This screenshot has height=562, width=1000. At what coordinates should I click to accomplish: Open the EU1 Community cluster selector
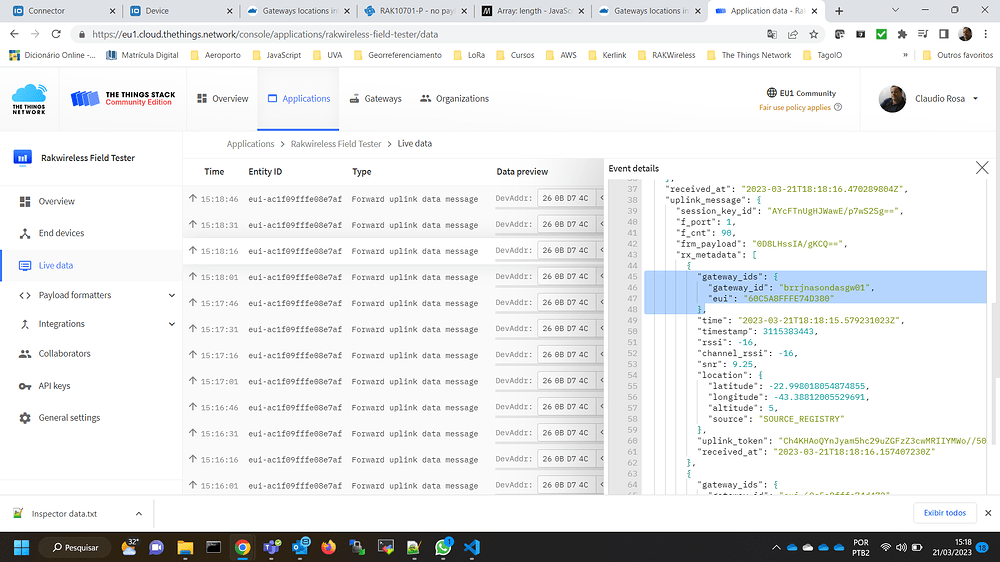[801, 93]
